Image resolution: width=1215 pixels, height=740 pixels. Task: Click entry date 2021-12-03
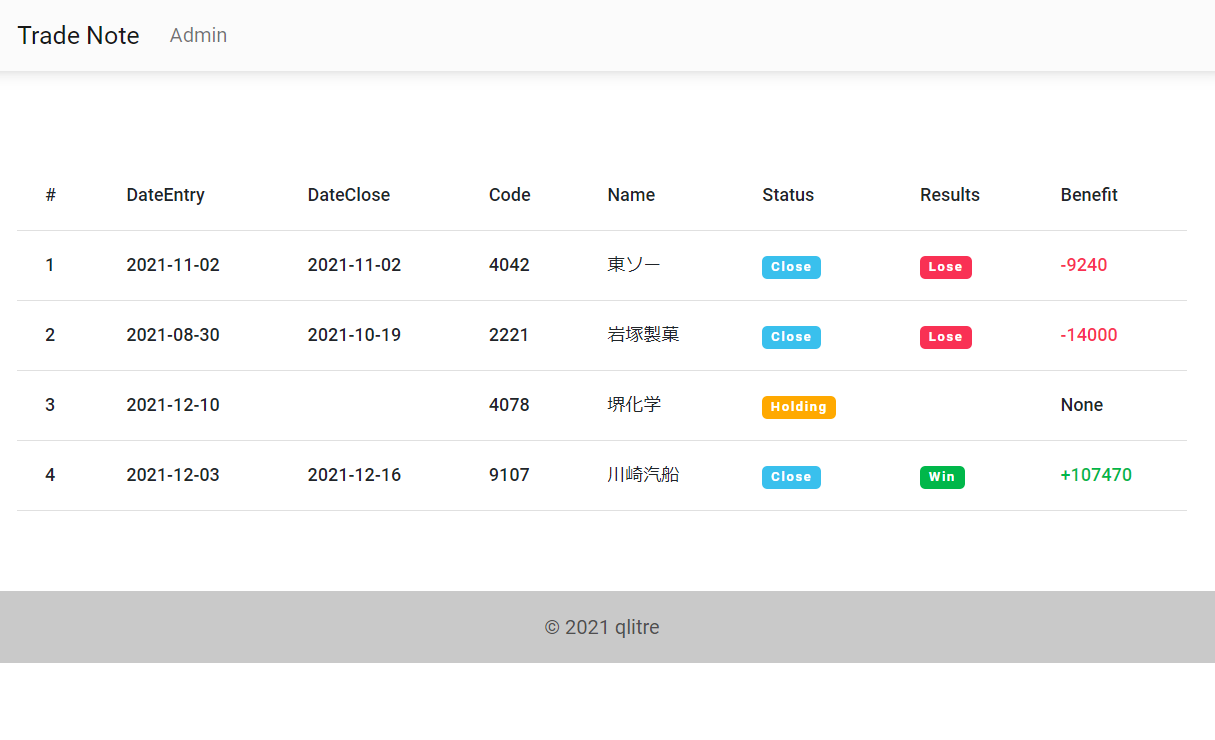(173, 475)
